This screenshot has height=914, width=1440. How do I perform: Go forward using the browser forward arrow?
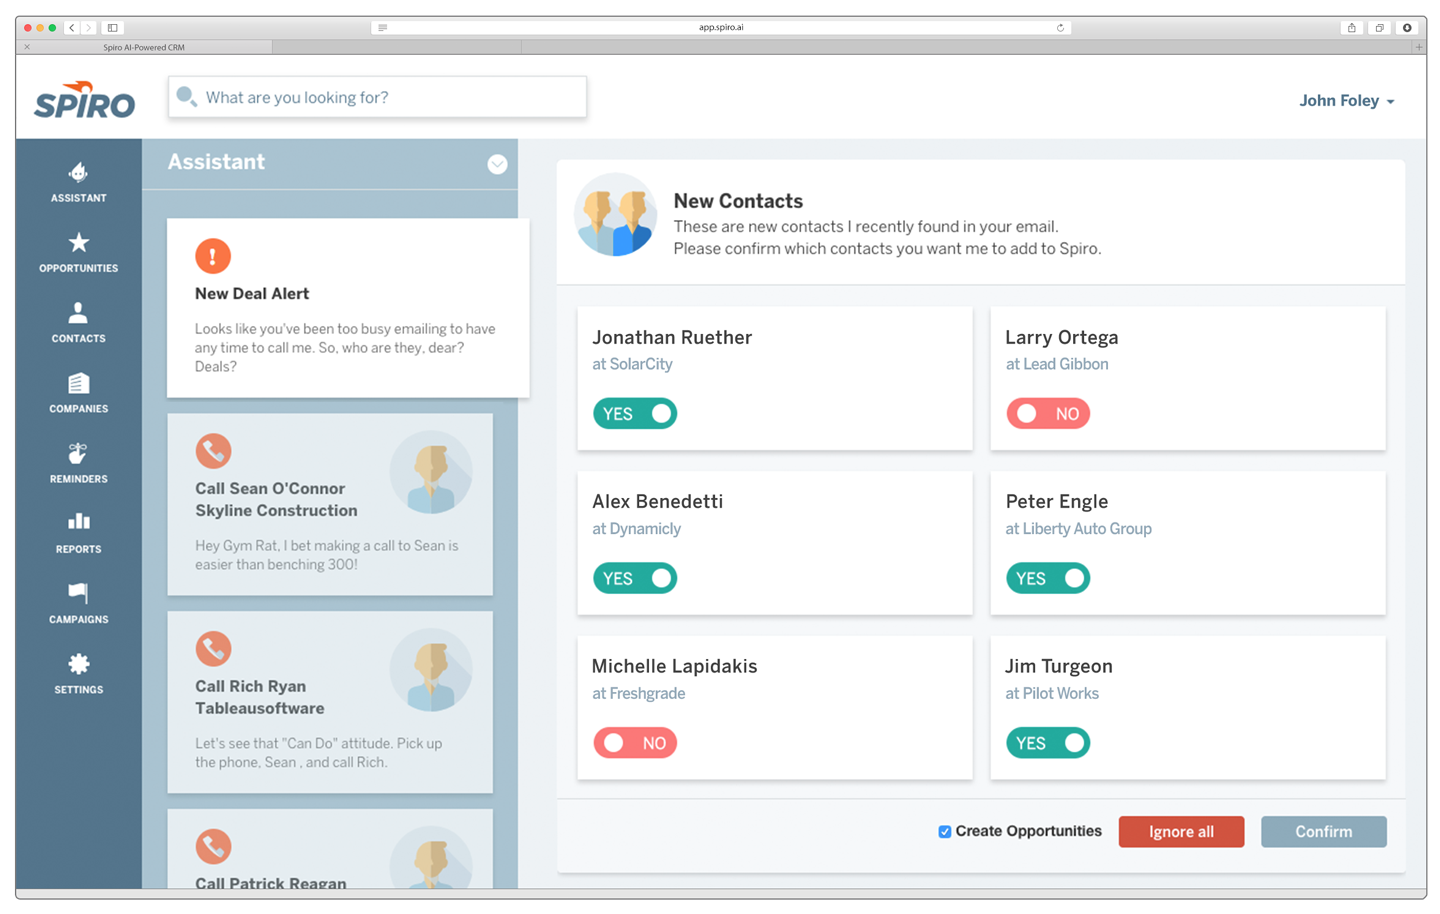point(89,27)
